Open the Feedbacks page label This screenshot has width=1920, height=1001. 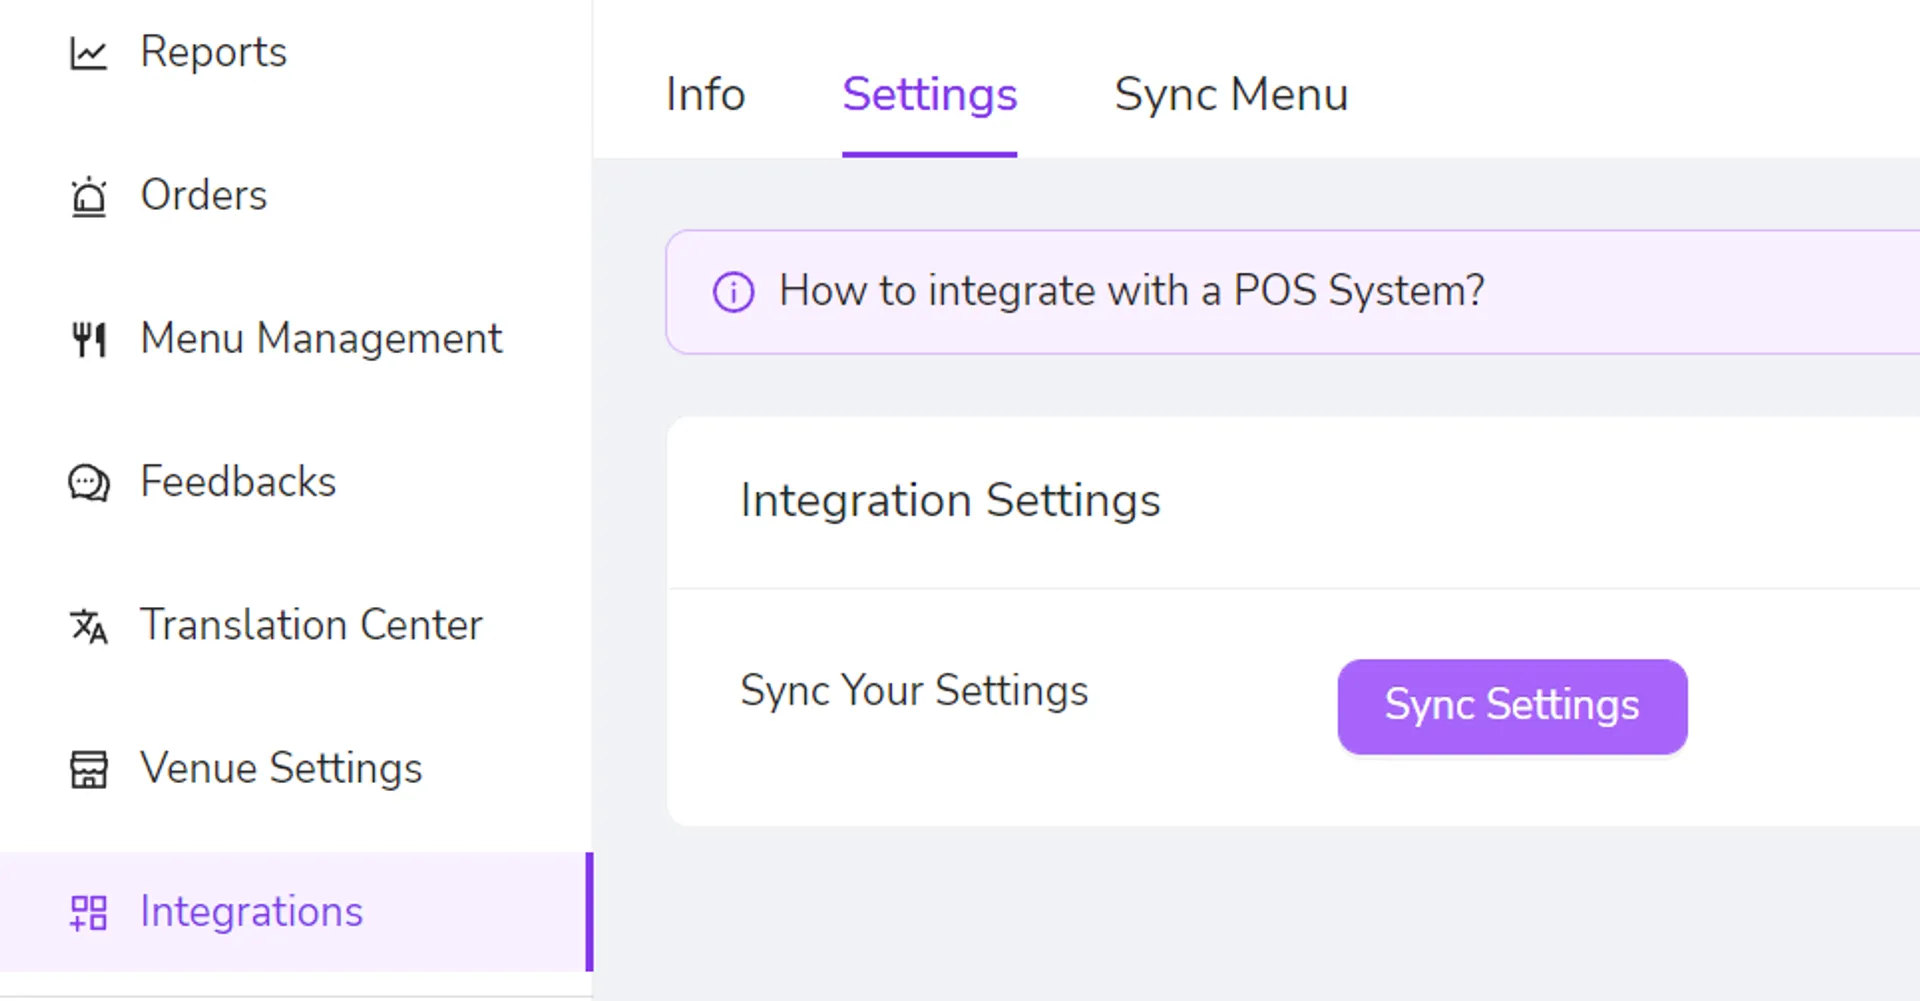[x=238, y=482]
